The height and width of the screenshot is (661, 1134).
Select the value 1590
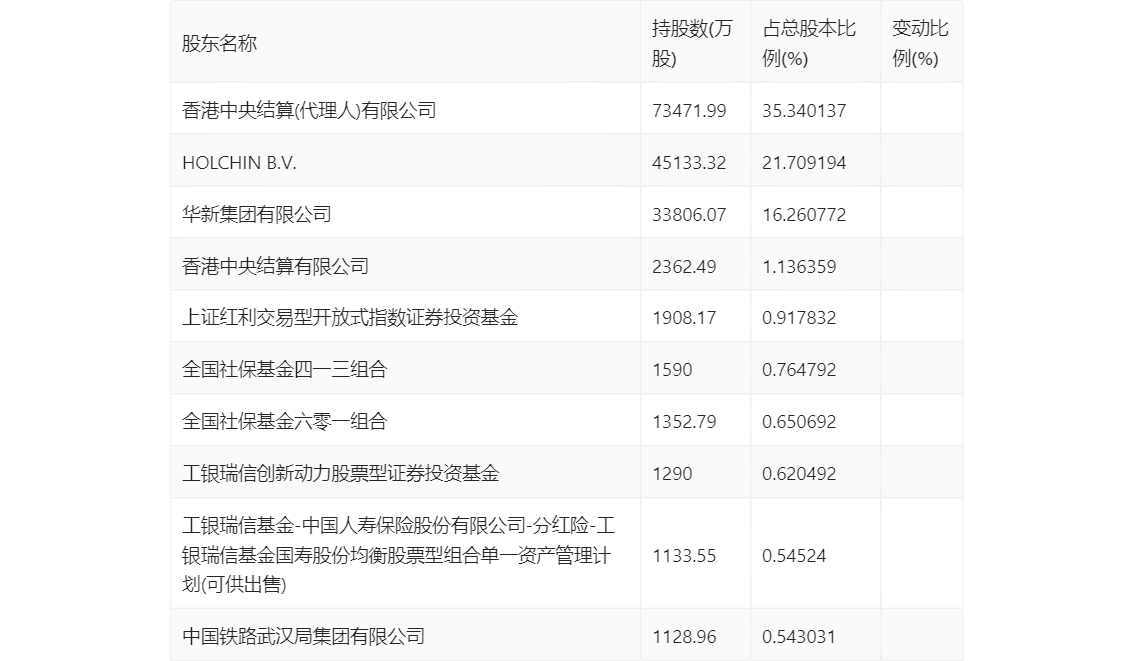672,370
